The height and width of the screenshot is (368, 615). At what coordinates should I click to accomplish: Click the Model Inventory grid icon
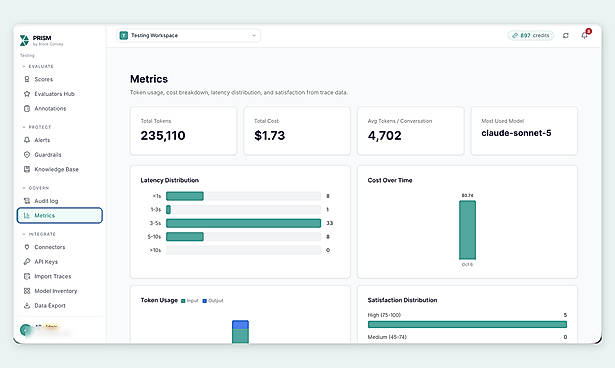(27, 291)
